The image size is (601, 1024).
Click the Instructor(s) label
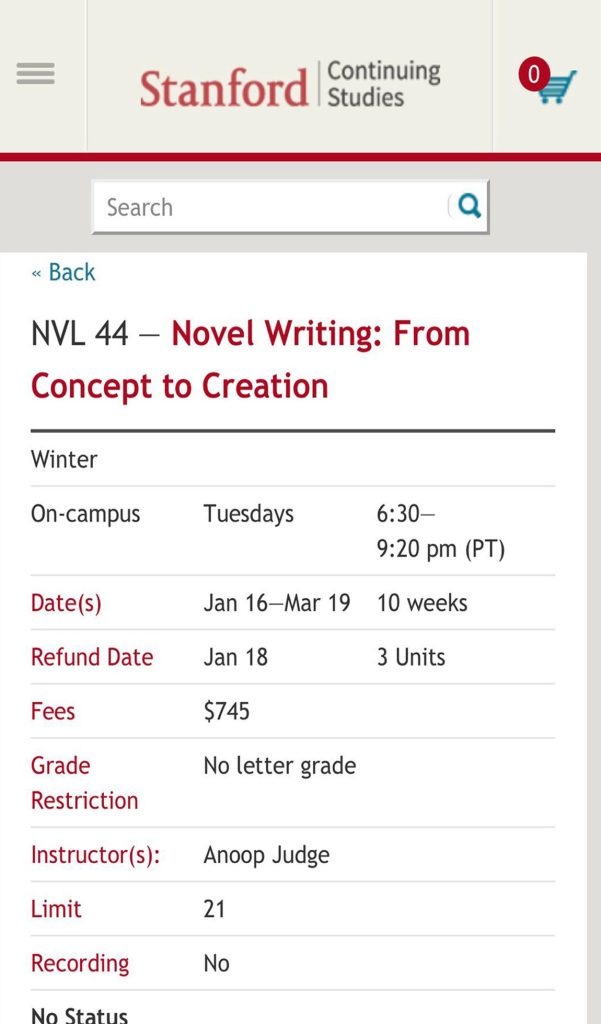(x=96, y=855)
